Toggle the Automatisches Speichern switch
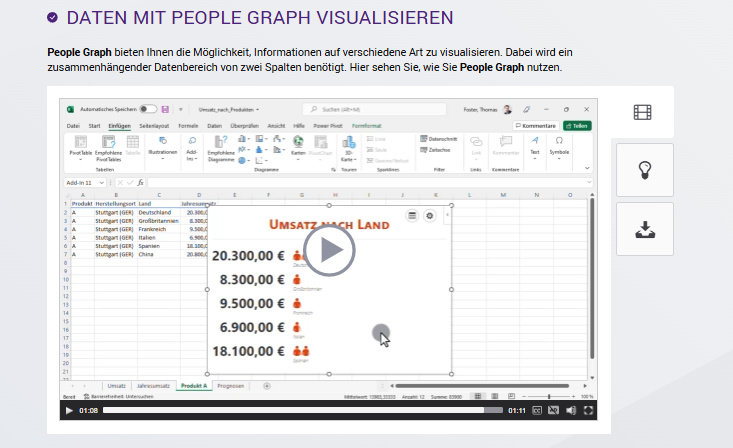Screen dimensions: 733x448 coord(148,109)
